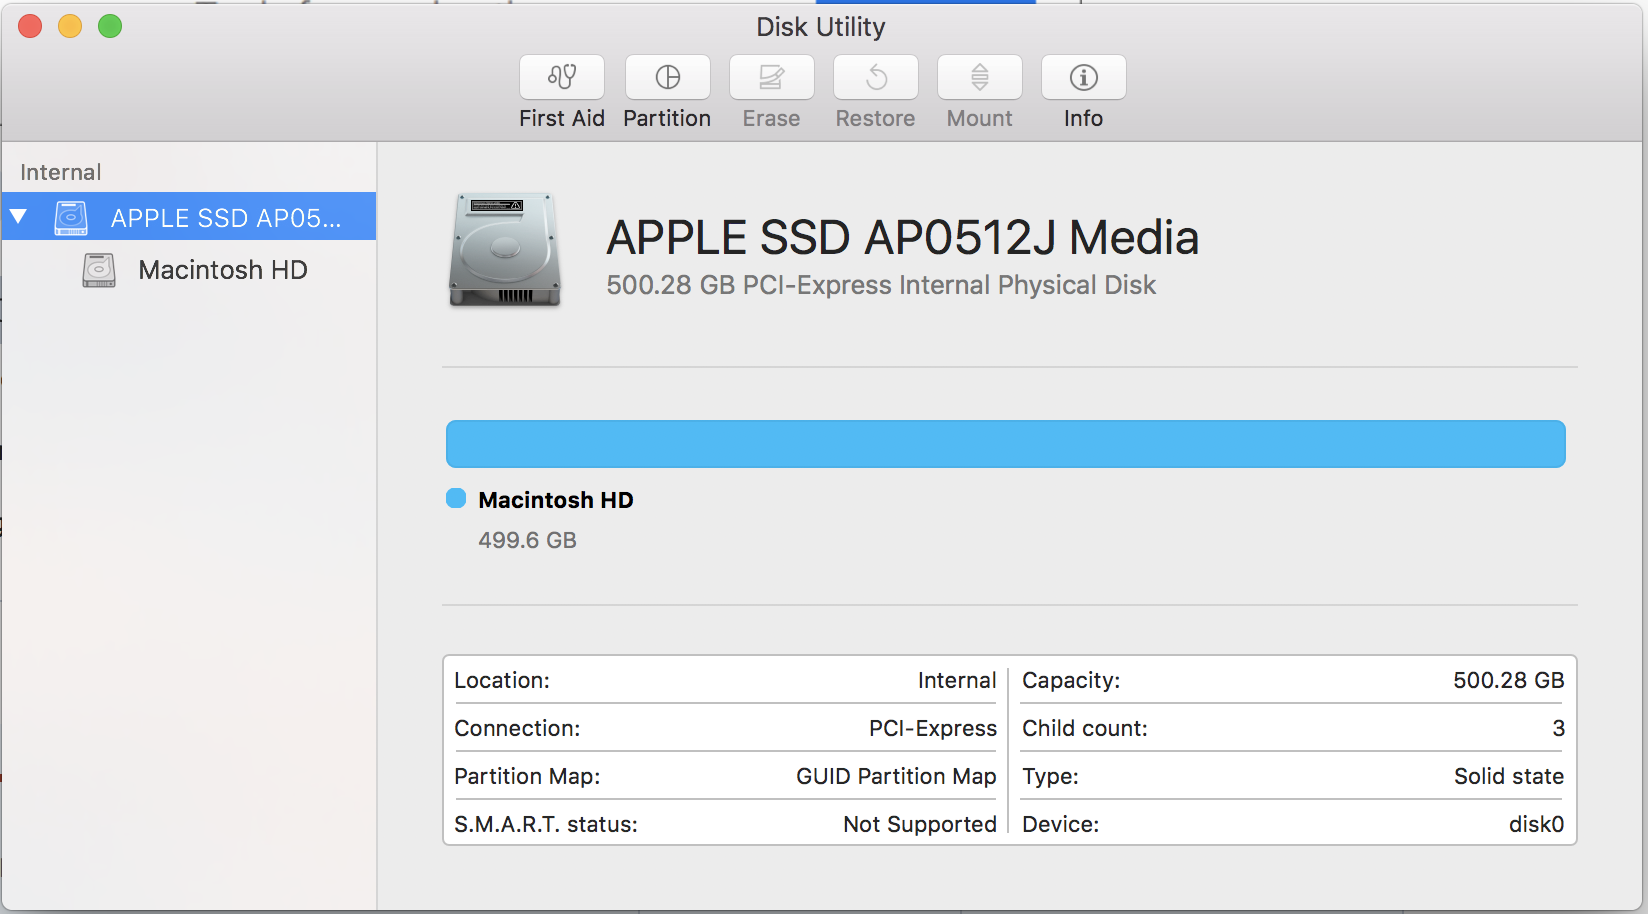Image resolution: width=1648 pixels, height=914 pixels.
Task: Maximize the window with green button
Action: click(x=110, y=26)
